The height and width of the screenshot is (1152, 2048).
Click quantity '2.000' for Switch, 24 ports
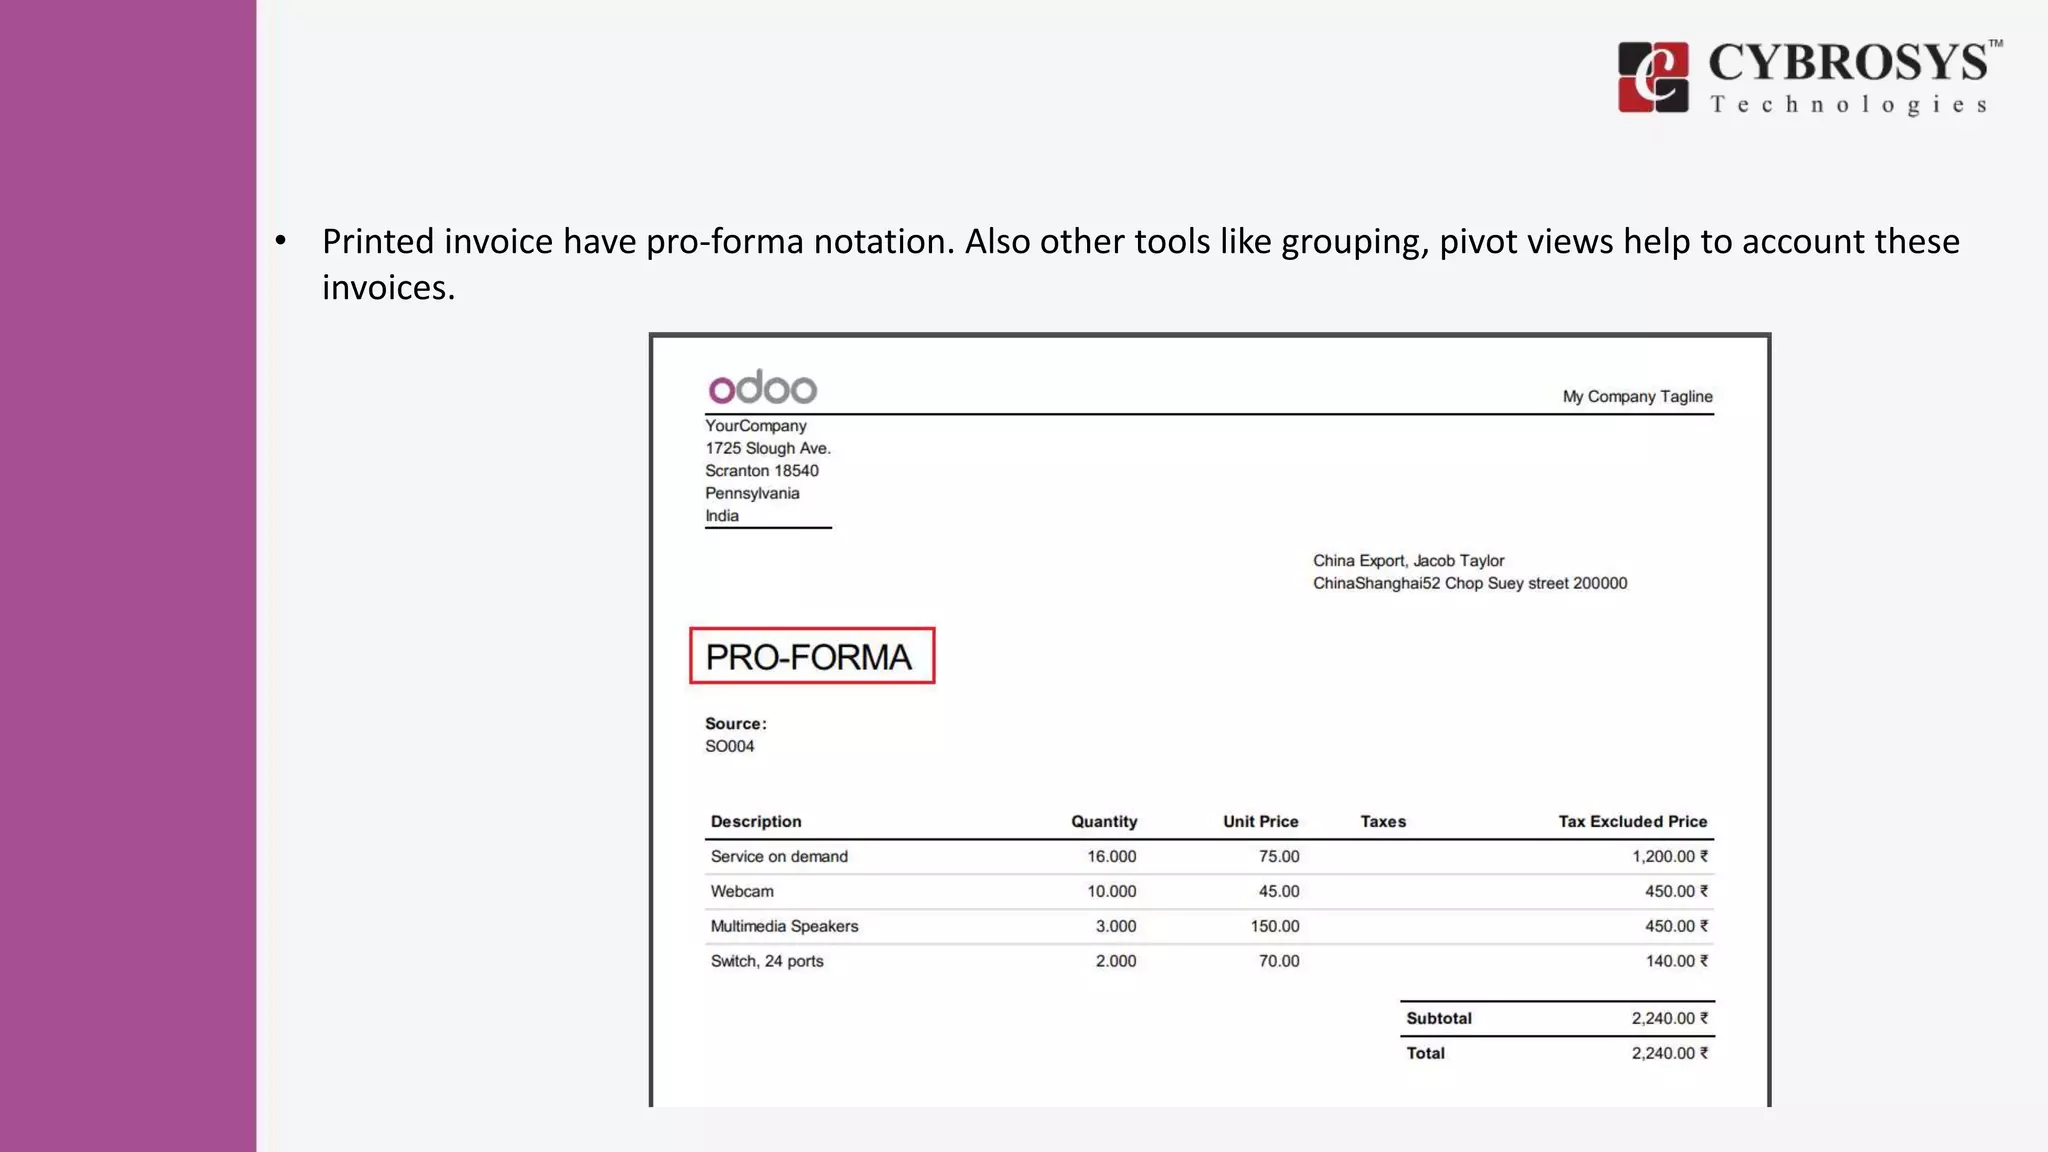pyautogui.click(x=1116, y=961)
